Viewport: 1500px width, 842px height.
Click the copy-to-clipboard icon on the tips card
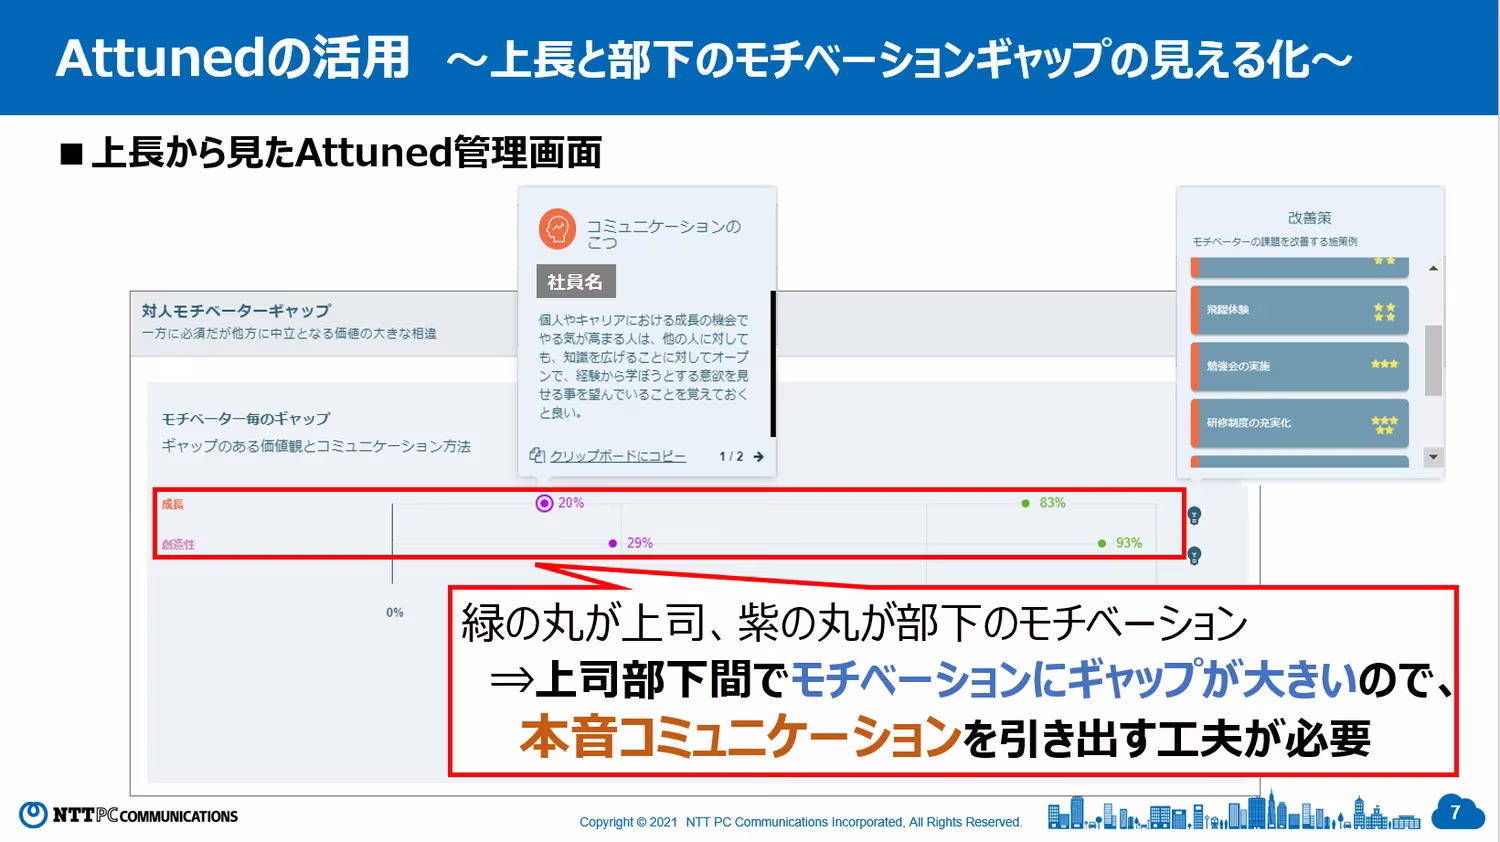[536, 455]
